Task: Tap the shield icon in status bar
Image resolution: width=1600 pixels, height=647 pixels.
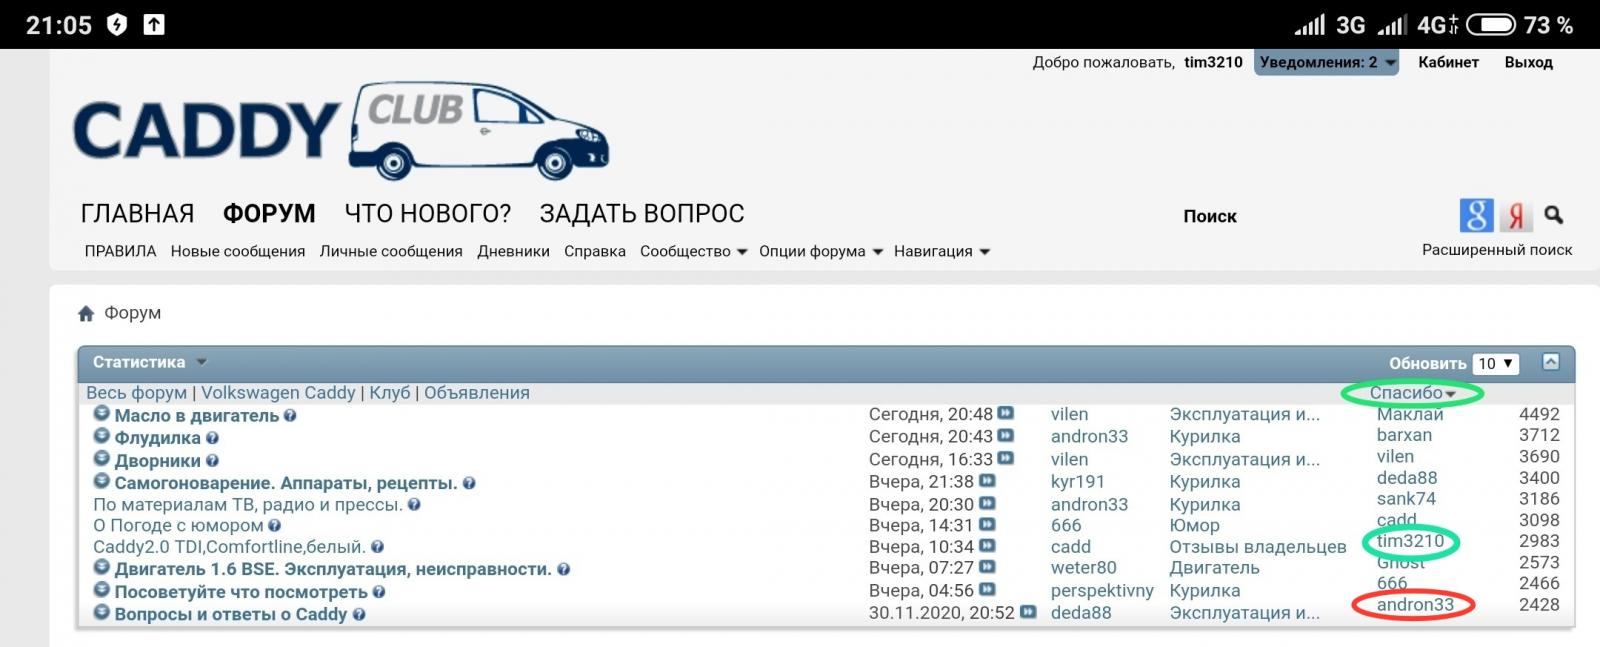Action: click(117, 24)
